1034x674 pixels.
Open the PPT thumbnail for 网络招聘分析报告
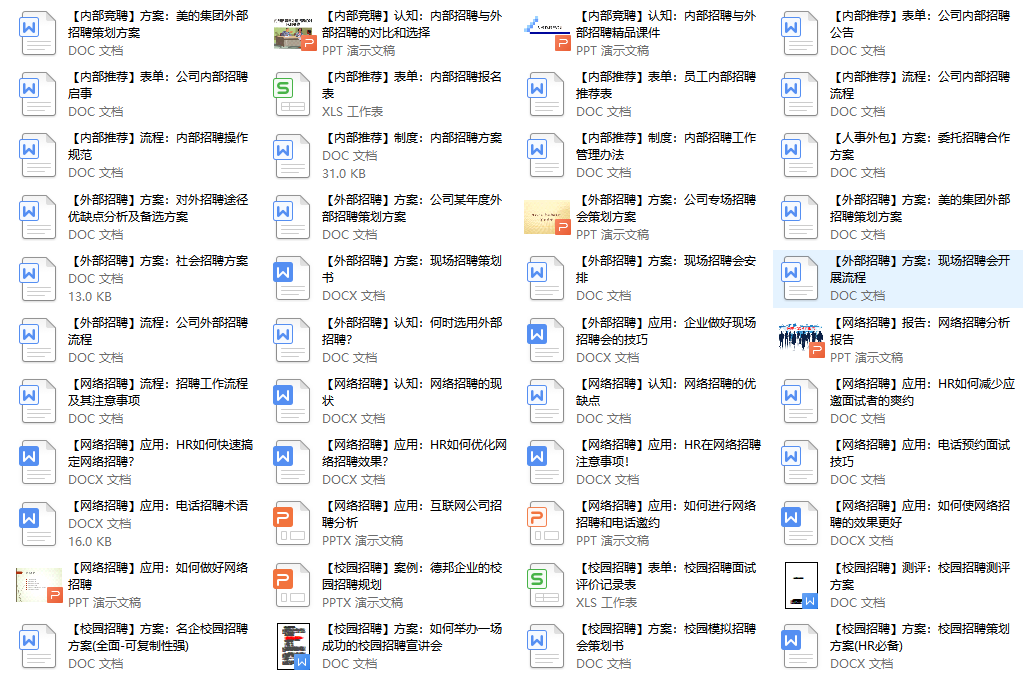[801, 340]
